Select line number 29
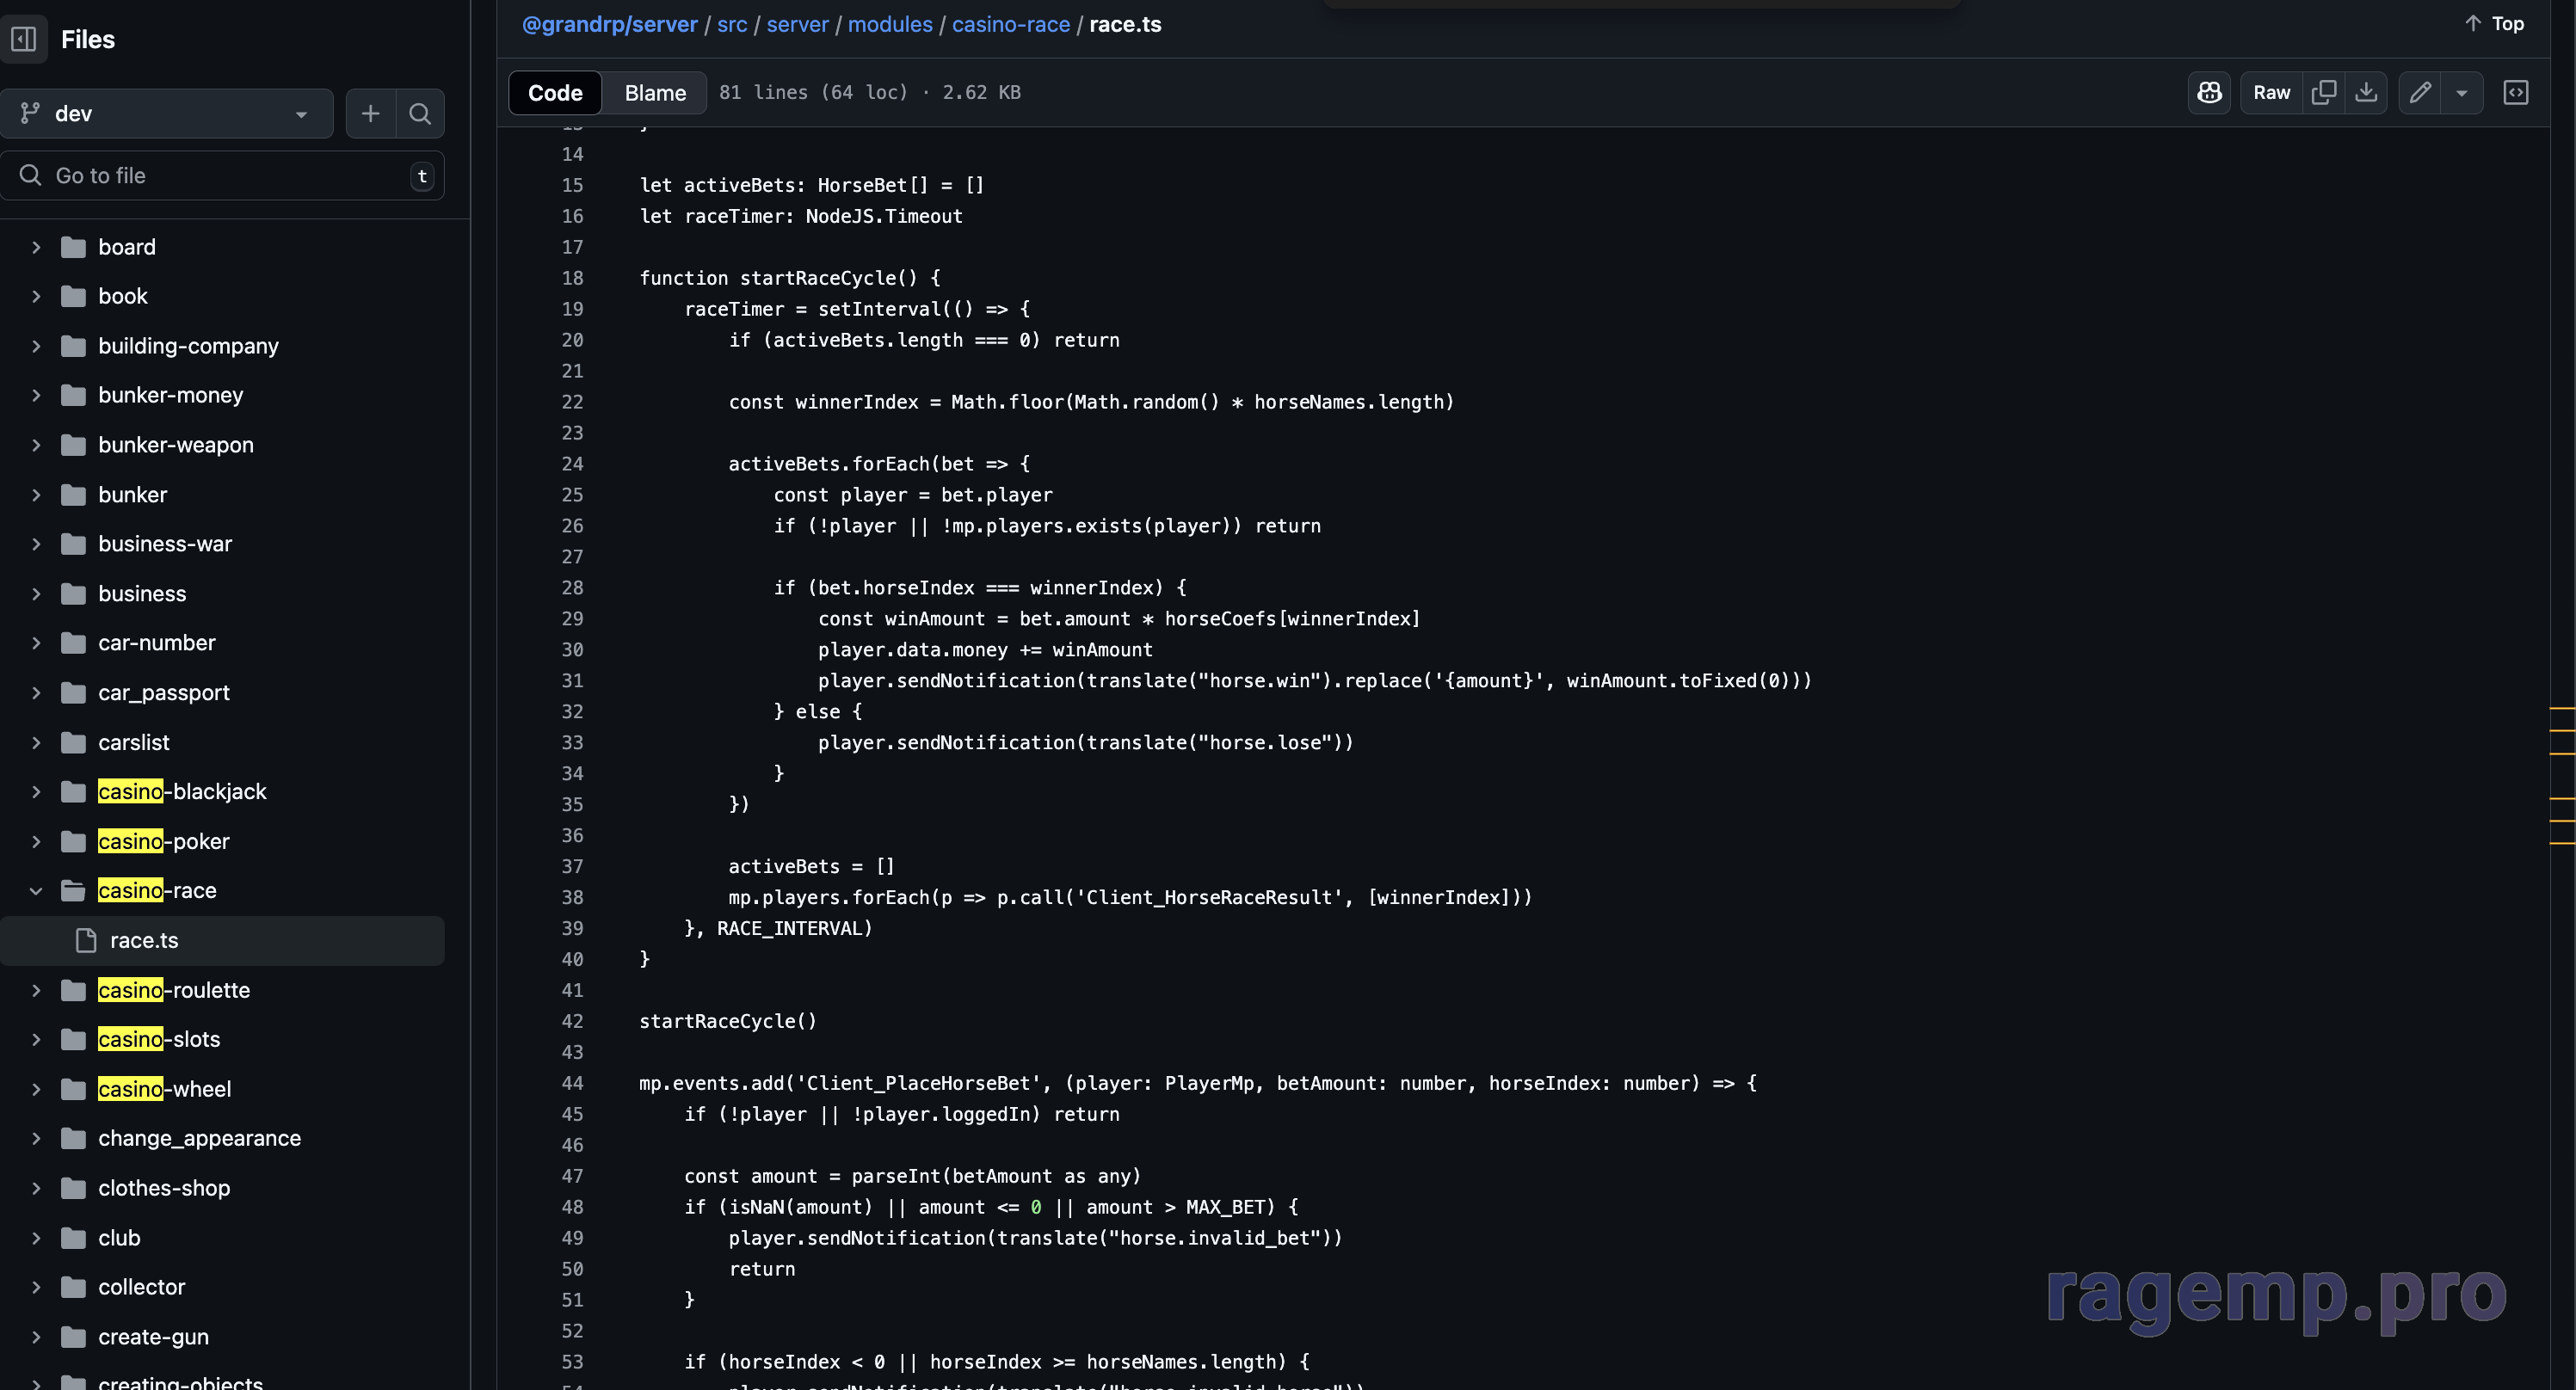The image size is (2576, 1390). (572, 619)
